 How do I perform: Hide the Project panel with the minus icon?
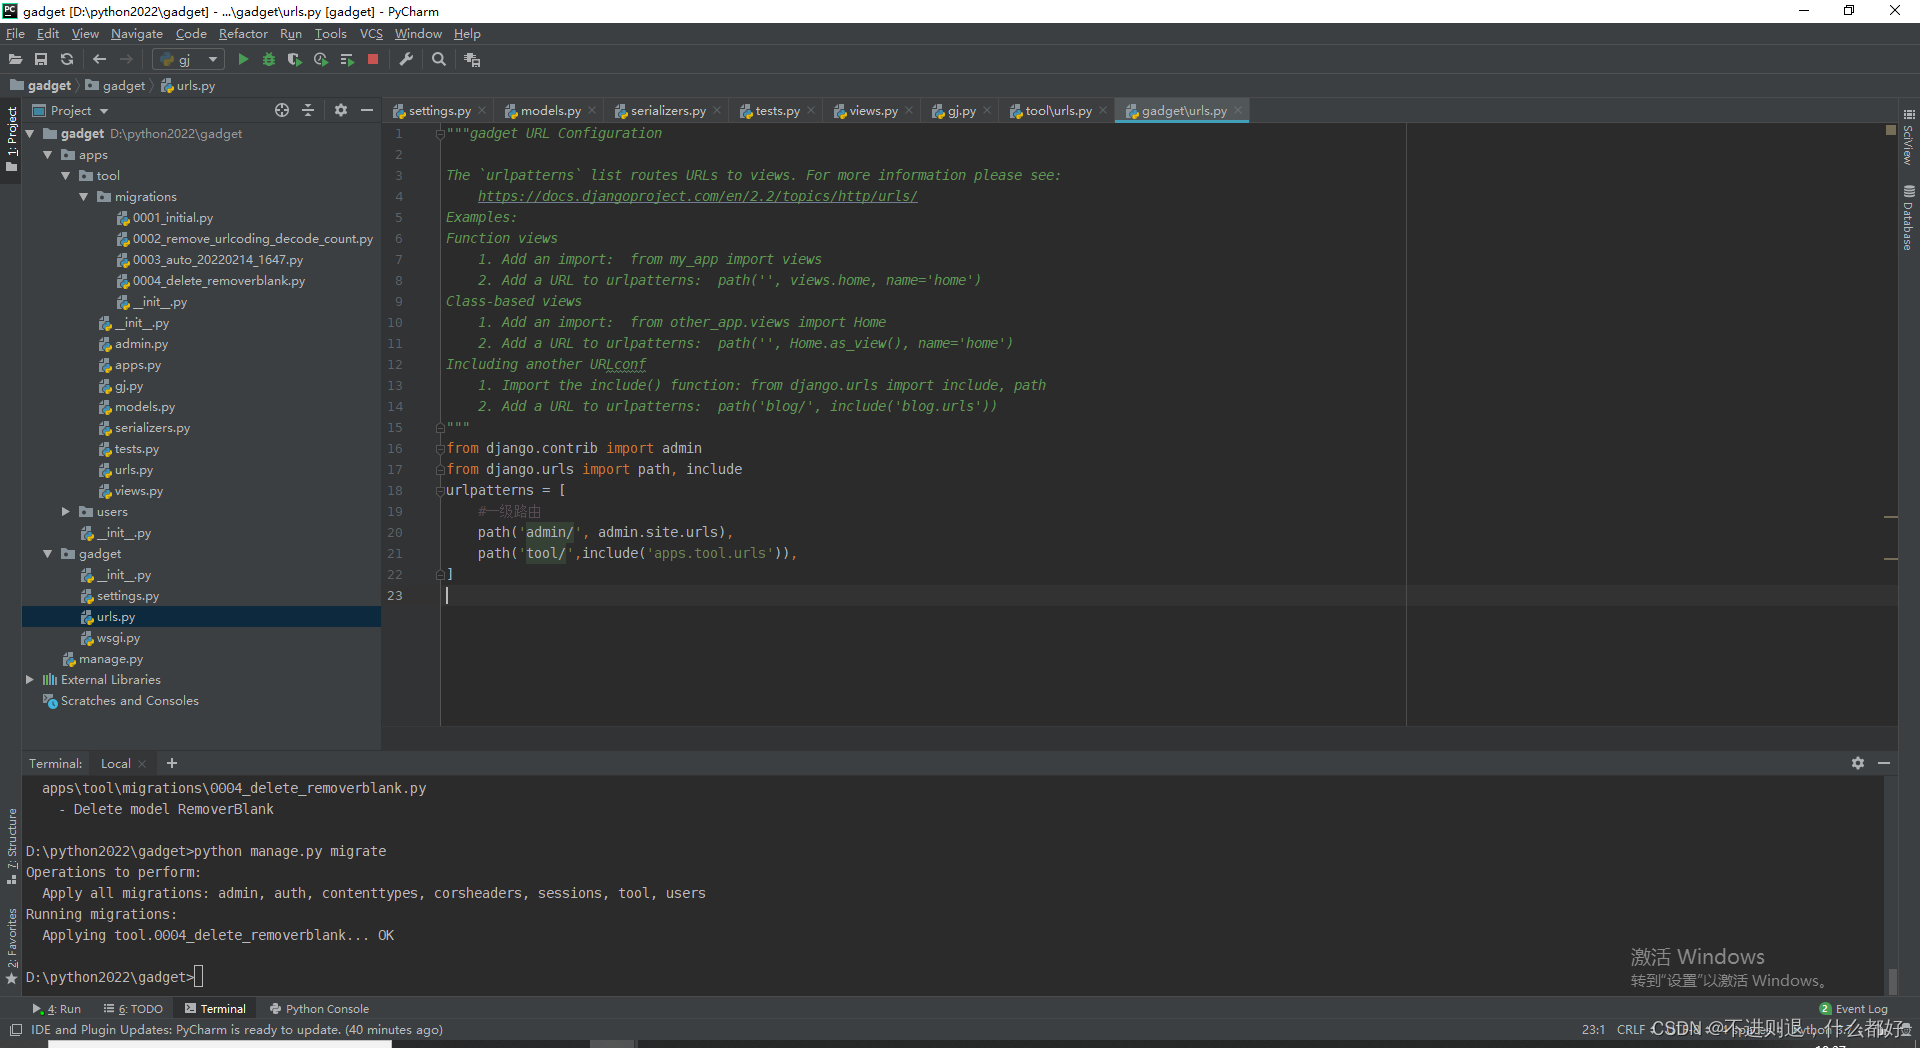click(367, 110)
